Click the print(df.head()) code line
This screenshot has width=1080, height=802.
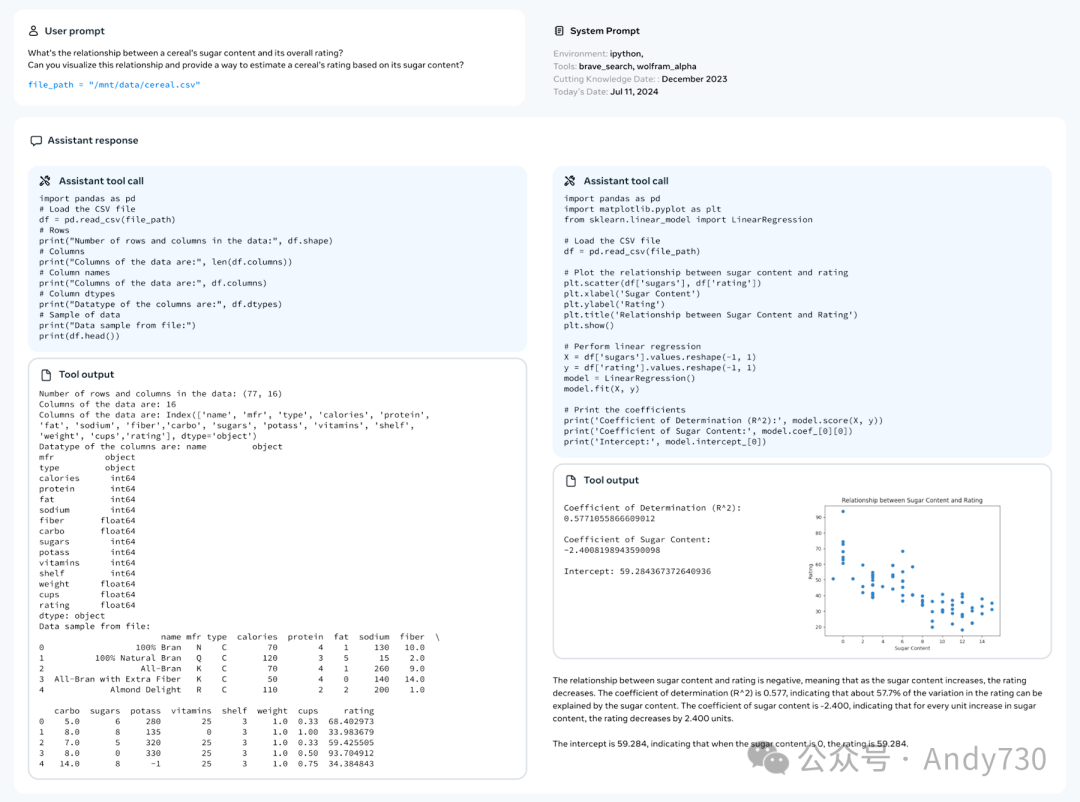[79, 336]
